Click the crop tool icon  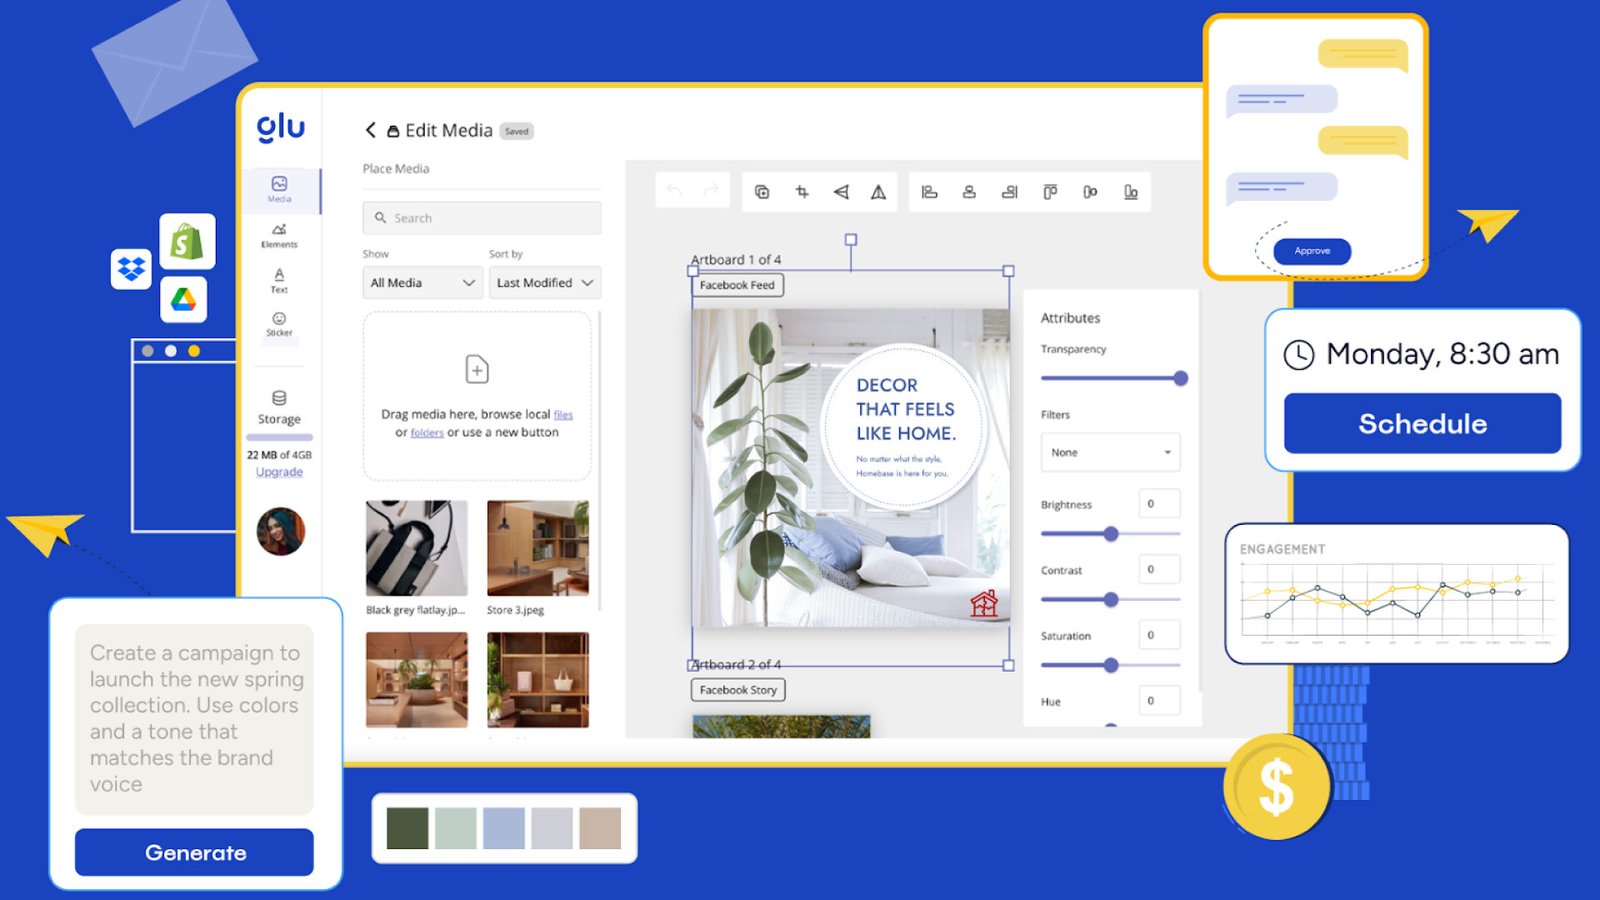(x=802, y=192)
